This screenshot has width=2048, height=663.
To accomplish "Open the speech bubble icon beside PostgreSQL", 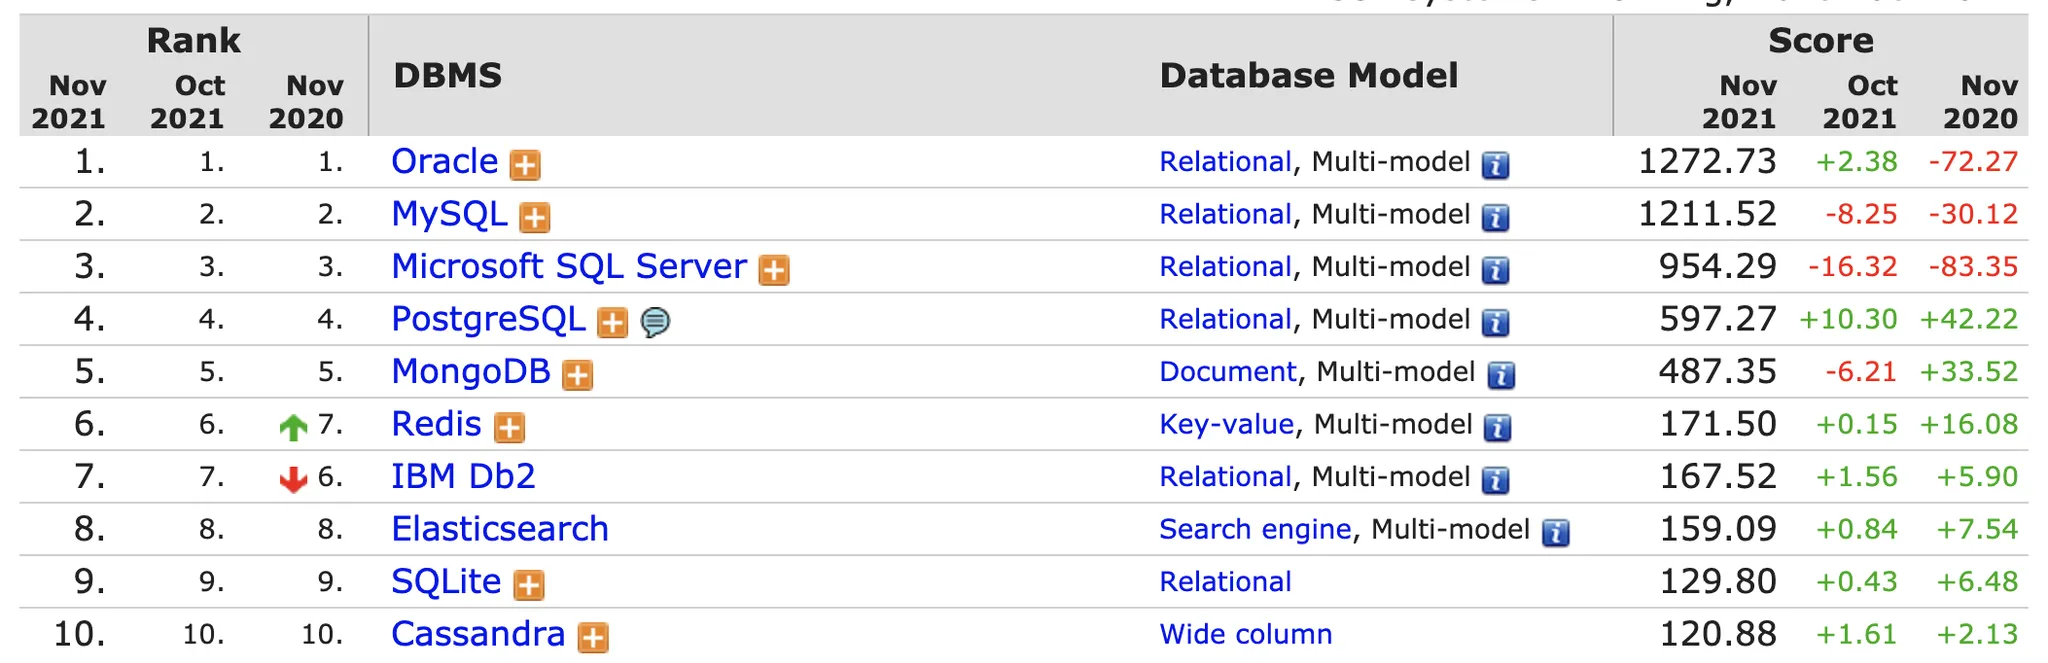I will (x=655, y=322).
